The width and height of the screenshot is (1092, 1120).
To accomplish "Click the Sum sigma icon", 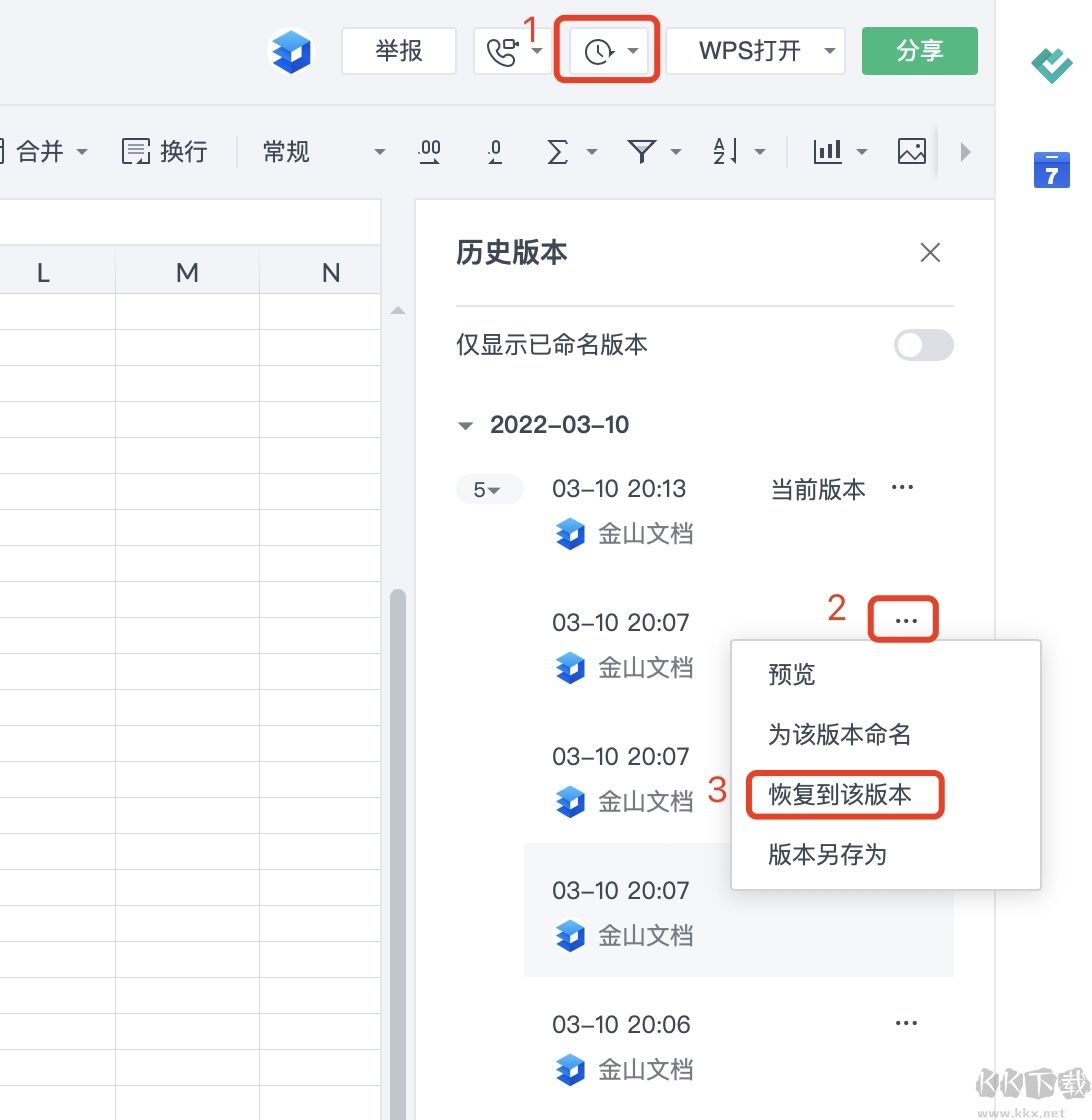I will point(558,151).
